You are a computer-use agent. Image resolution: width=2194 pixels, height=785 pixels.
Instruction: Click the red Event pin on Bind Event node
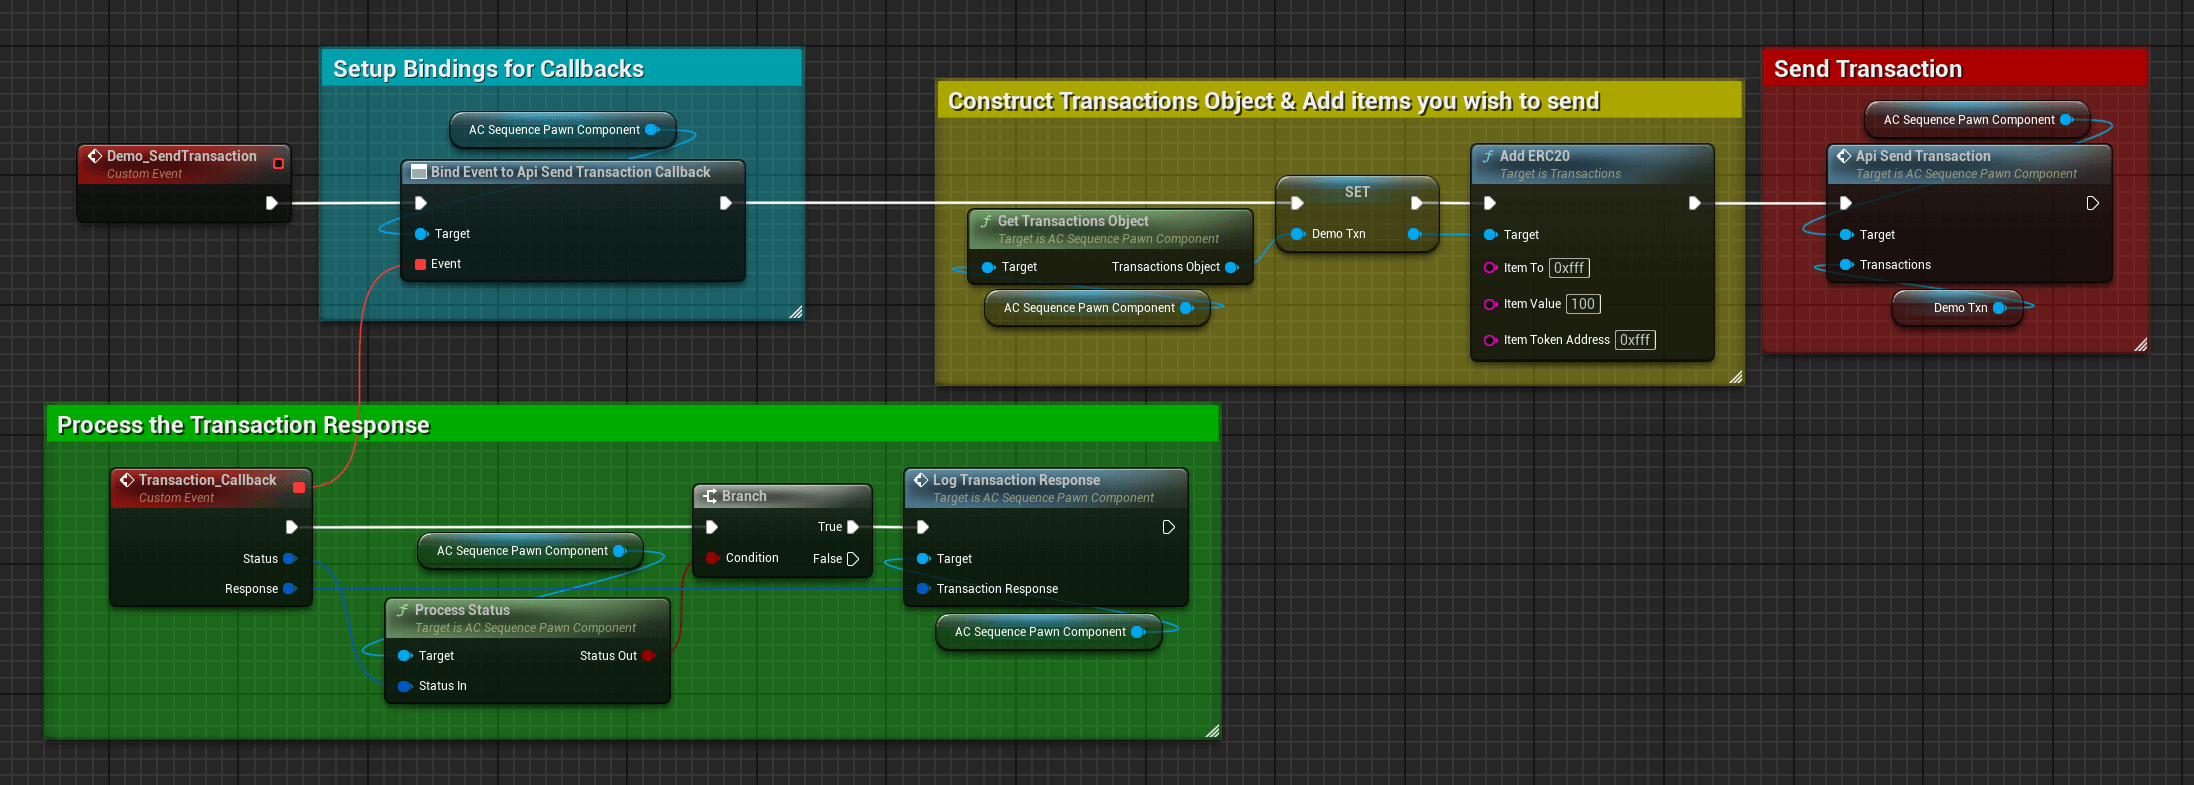[420, 264]
